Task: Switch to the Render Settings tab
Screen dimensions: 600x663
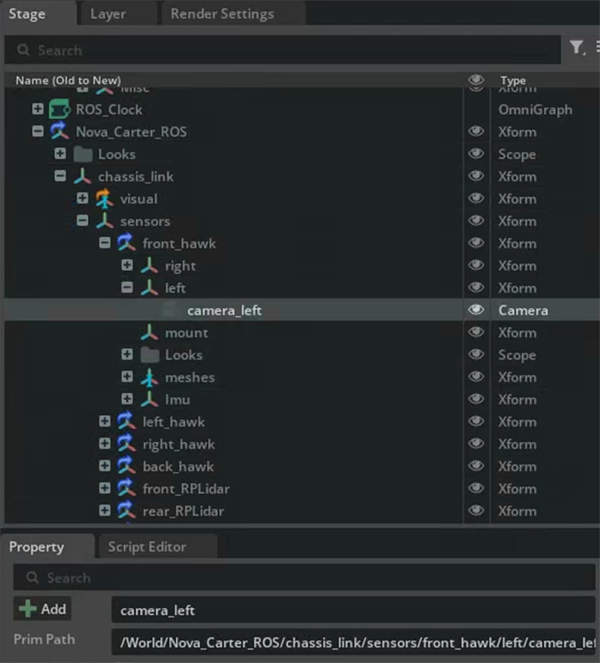Action: (222, 14)
